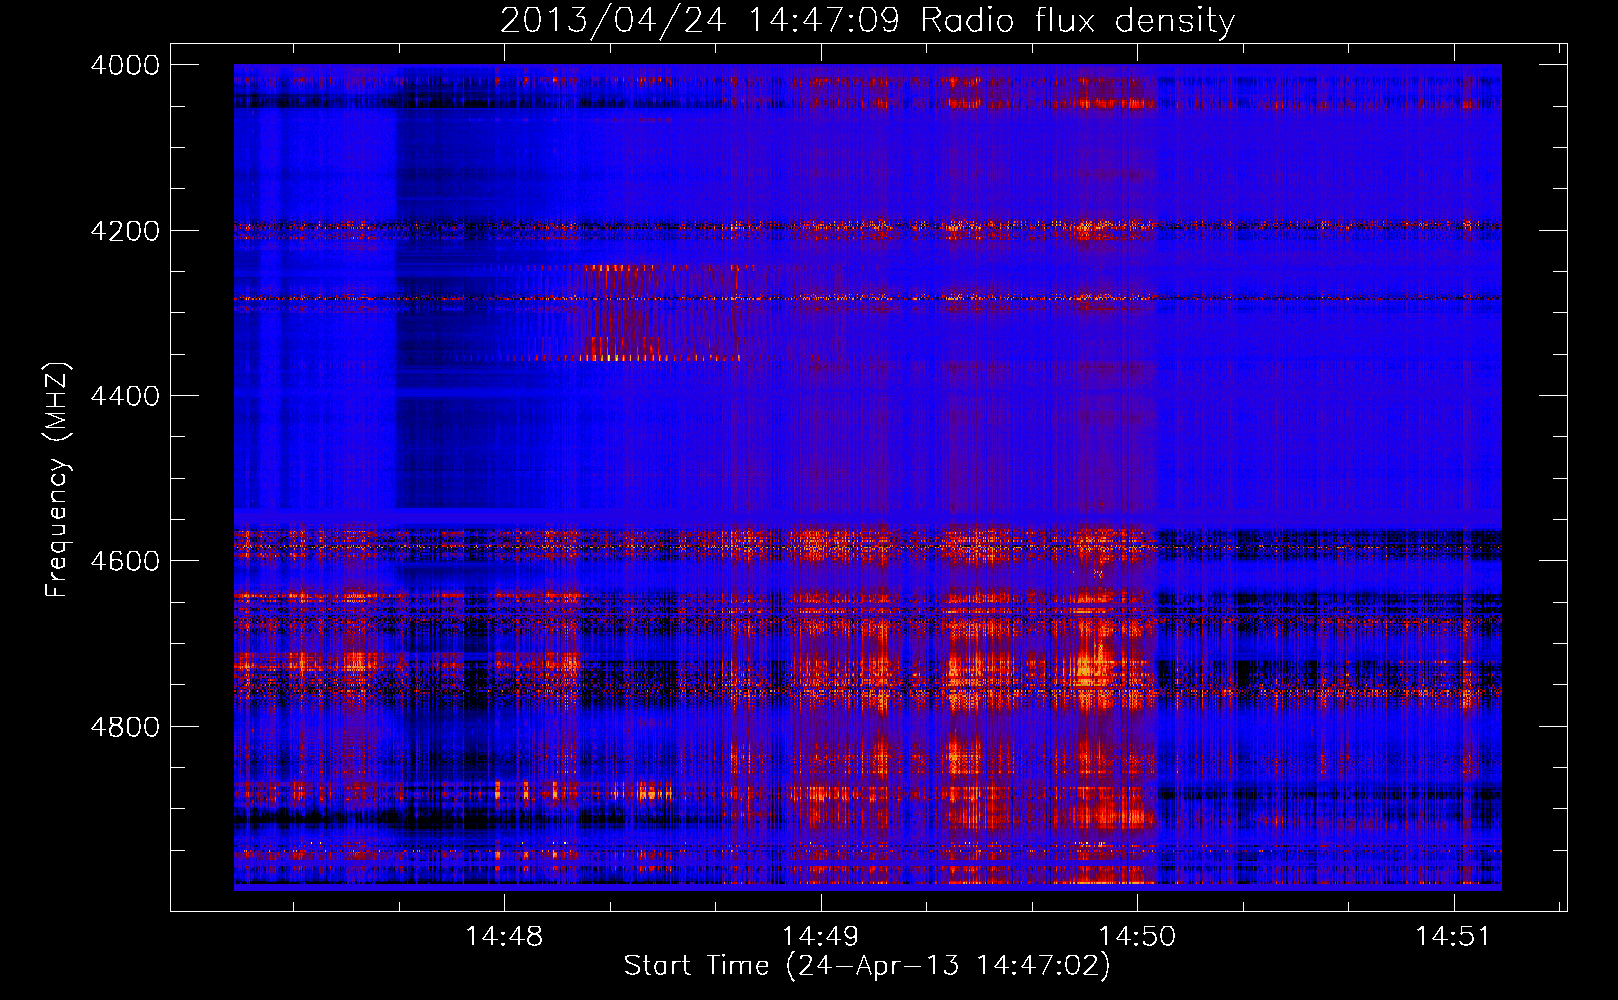This screenshot has height=1000, width=1618.
Task: Click the 14:49 time tick label
Action: tap(820, 936)
